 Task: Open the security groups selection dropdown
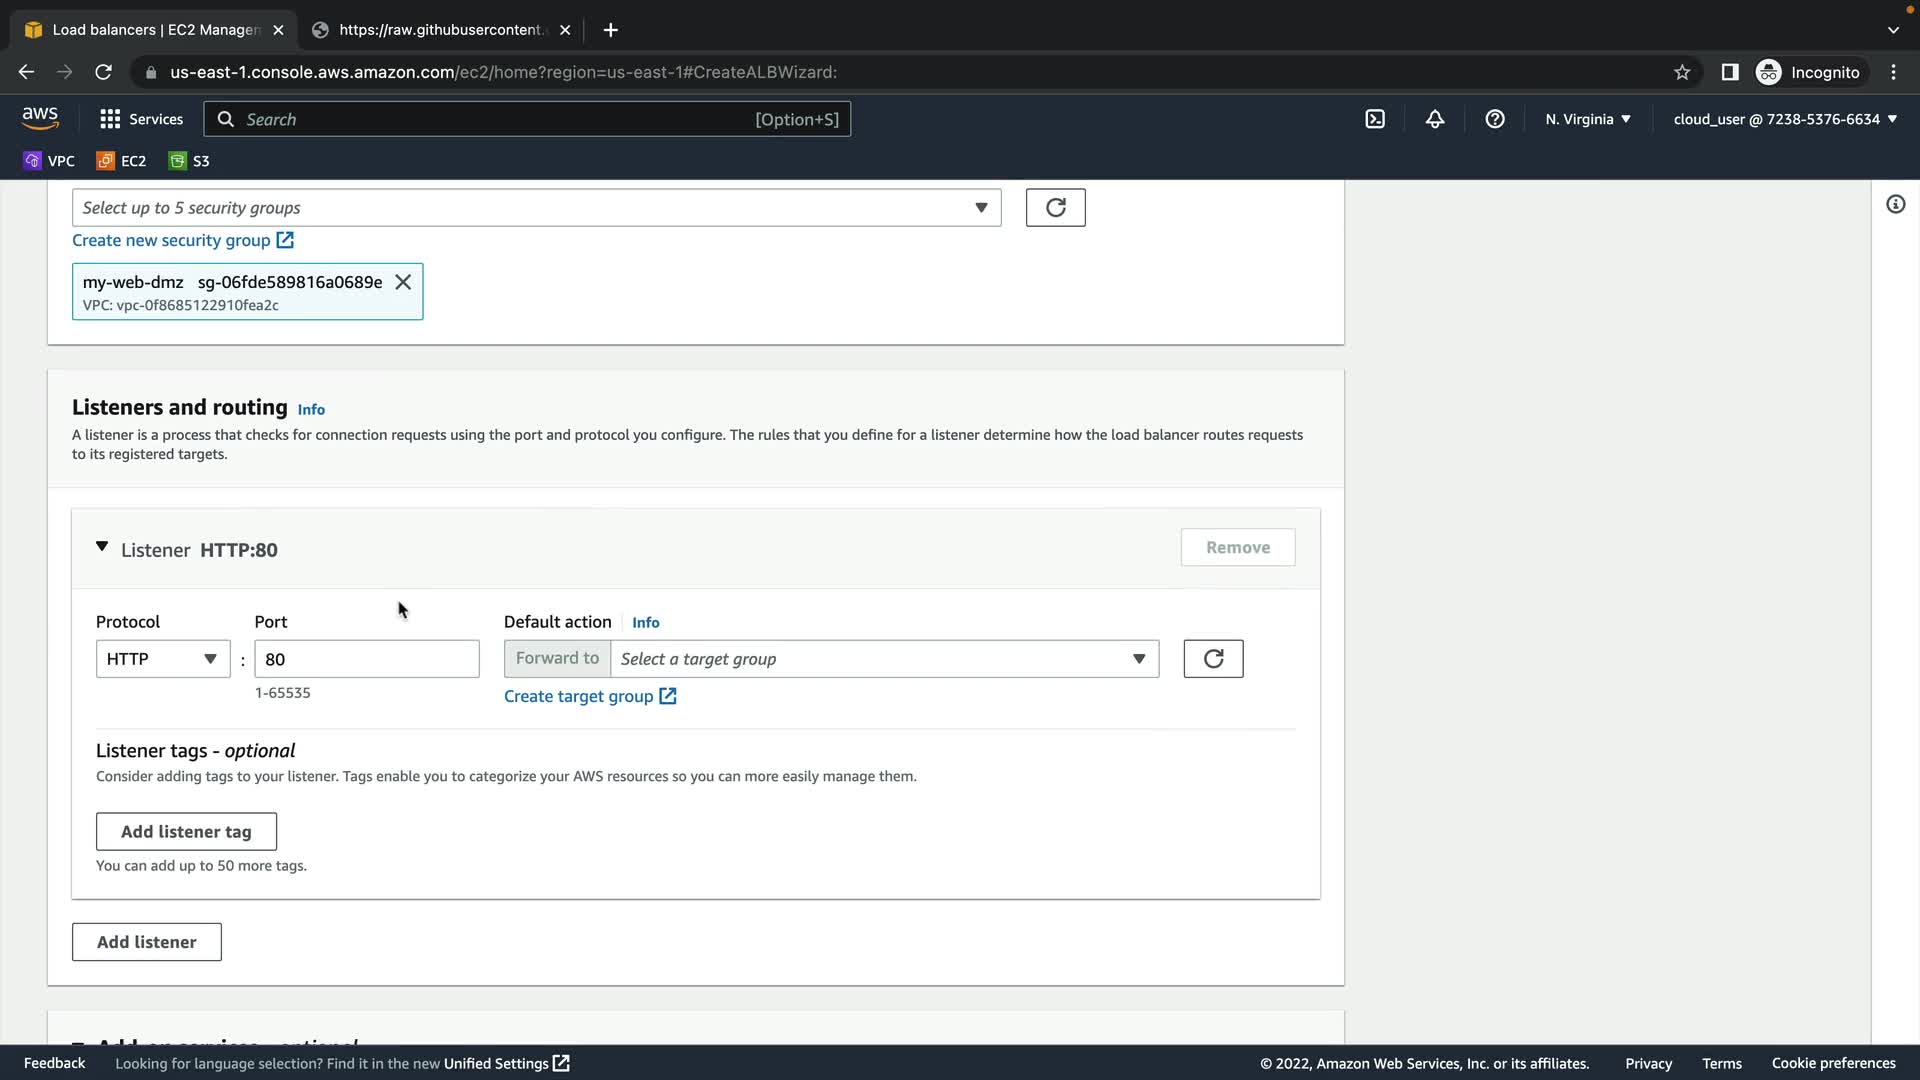coord(536,208)
